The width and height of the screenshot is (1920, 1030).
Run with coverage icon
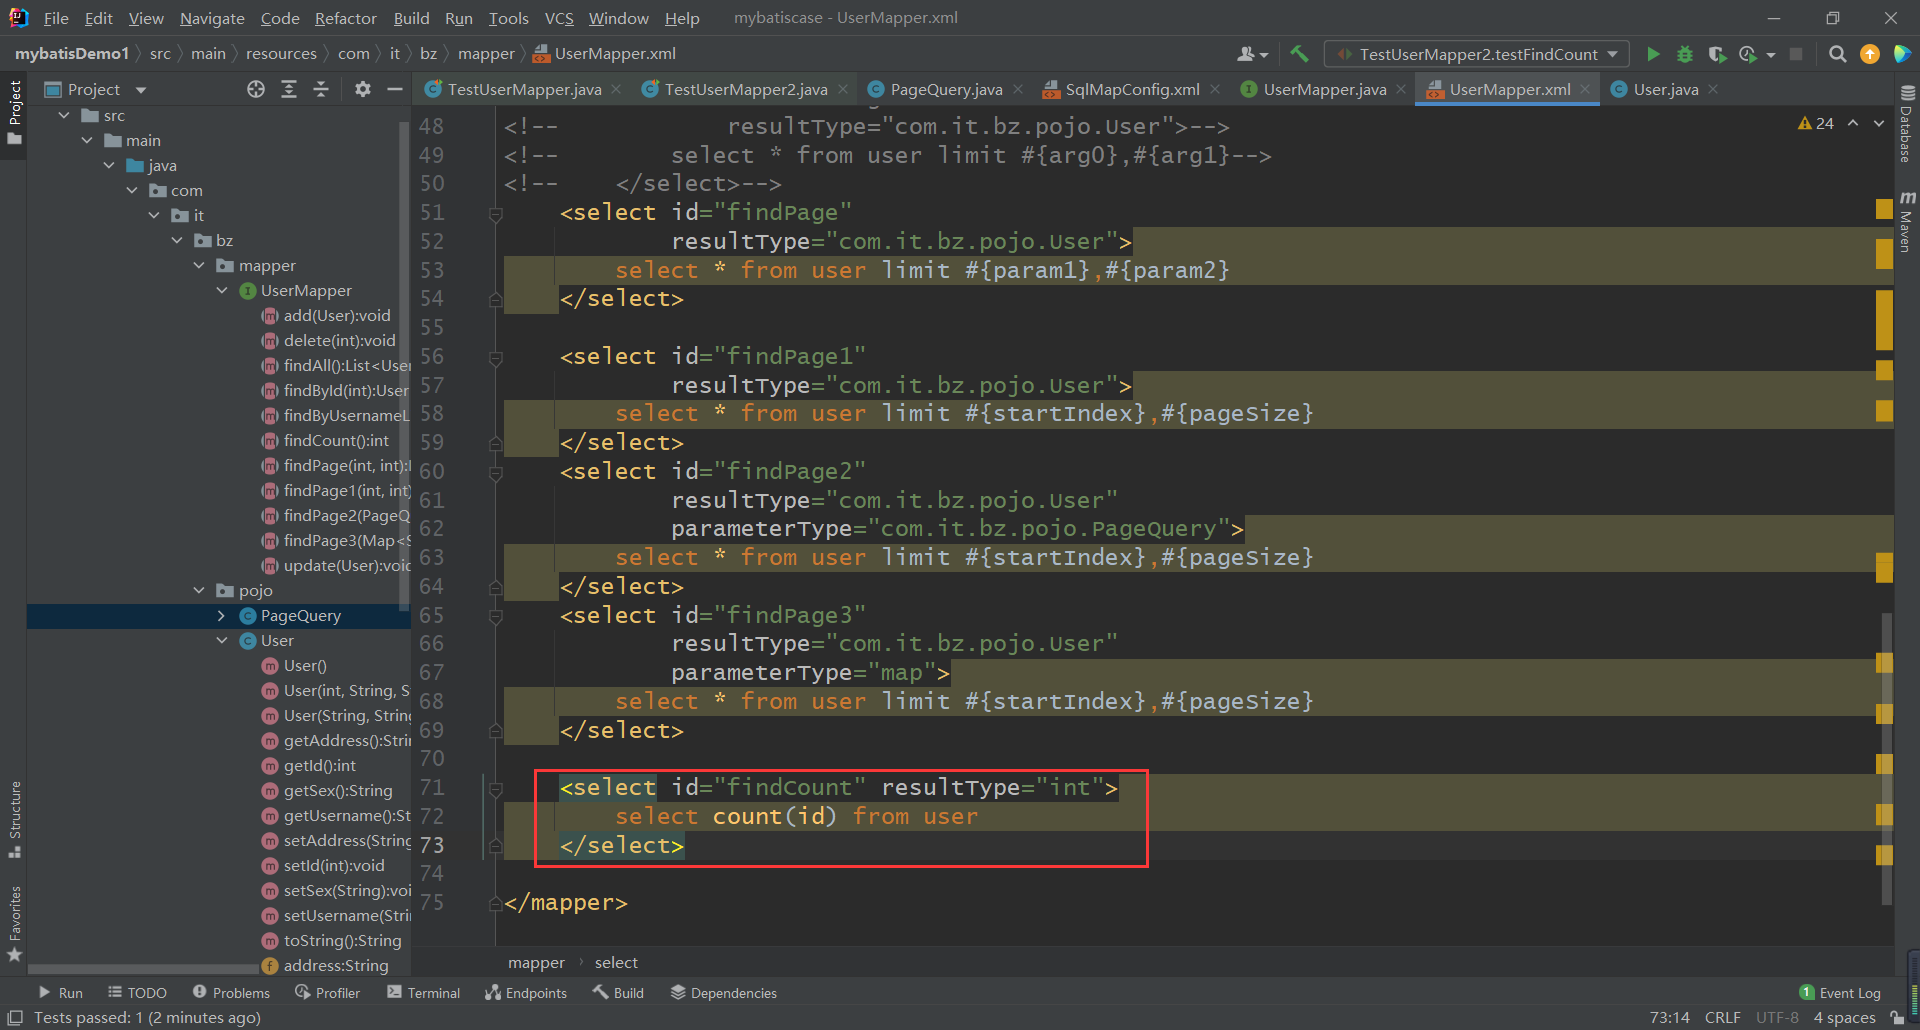pyautogui.click(x=1717, y=54)
